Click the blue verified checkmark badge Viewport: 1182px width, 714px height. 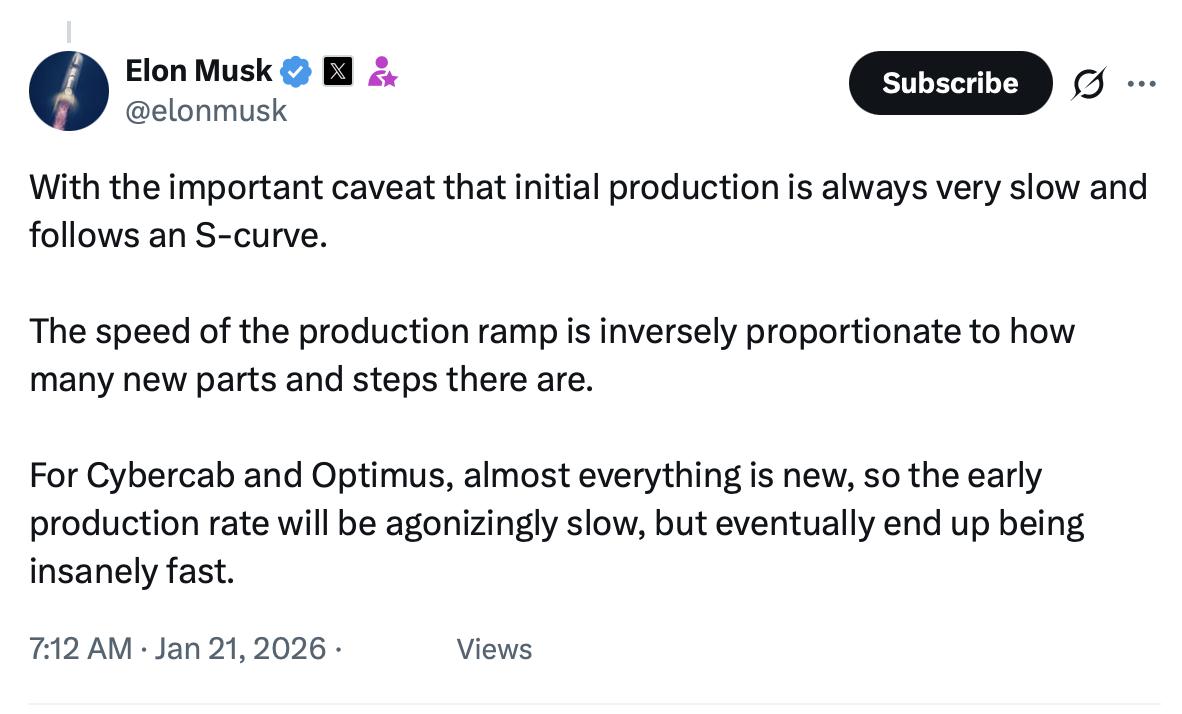click(296, 72)
